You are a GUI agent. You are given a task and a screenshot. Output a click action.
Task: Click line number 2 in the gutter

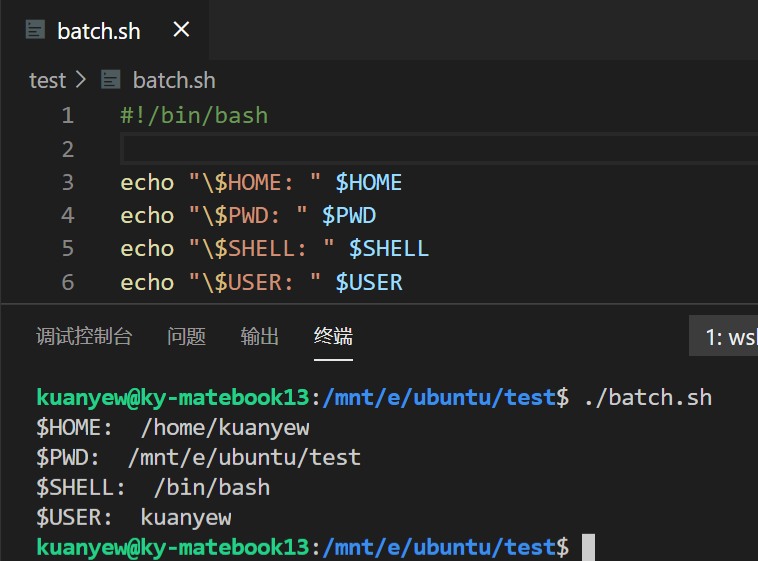point(68,149)
